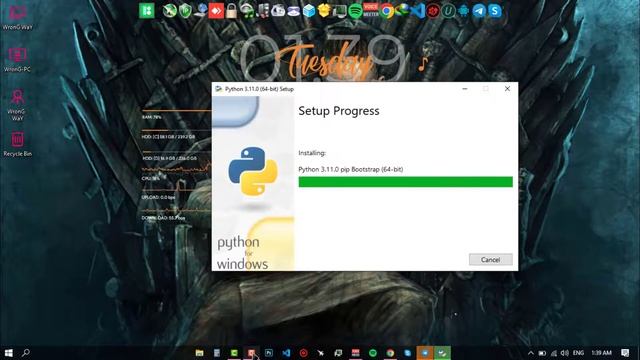Image resolution: width=640 pixels, height=360 pixels.
Task: Open the padlock icon in the top dock
Action: click(x=231, y=11)
